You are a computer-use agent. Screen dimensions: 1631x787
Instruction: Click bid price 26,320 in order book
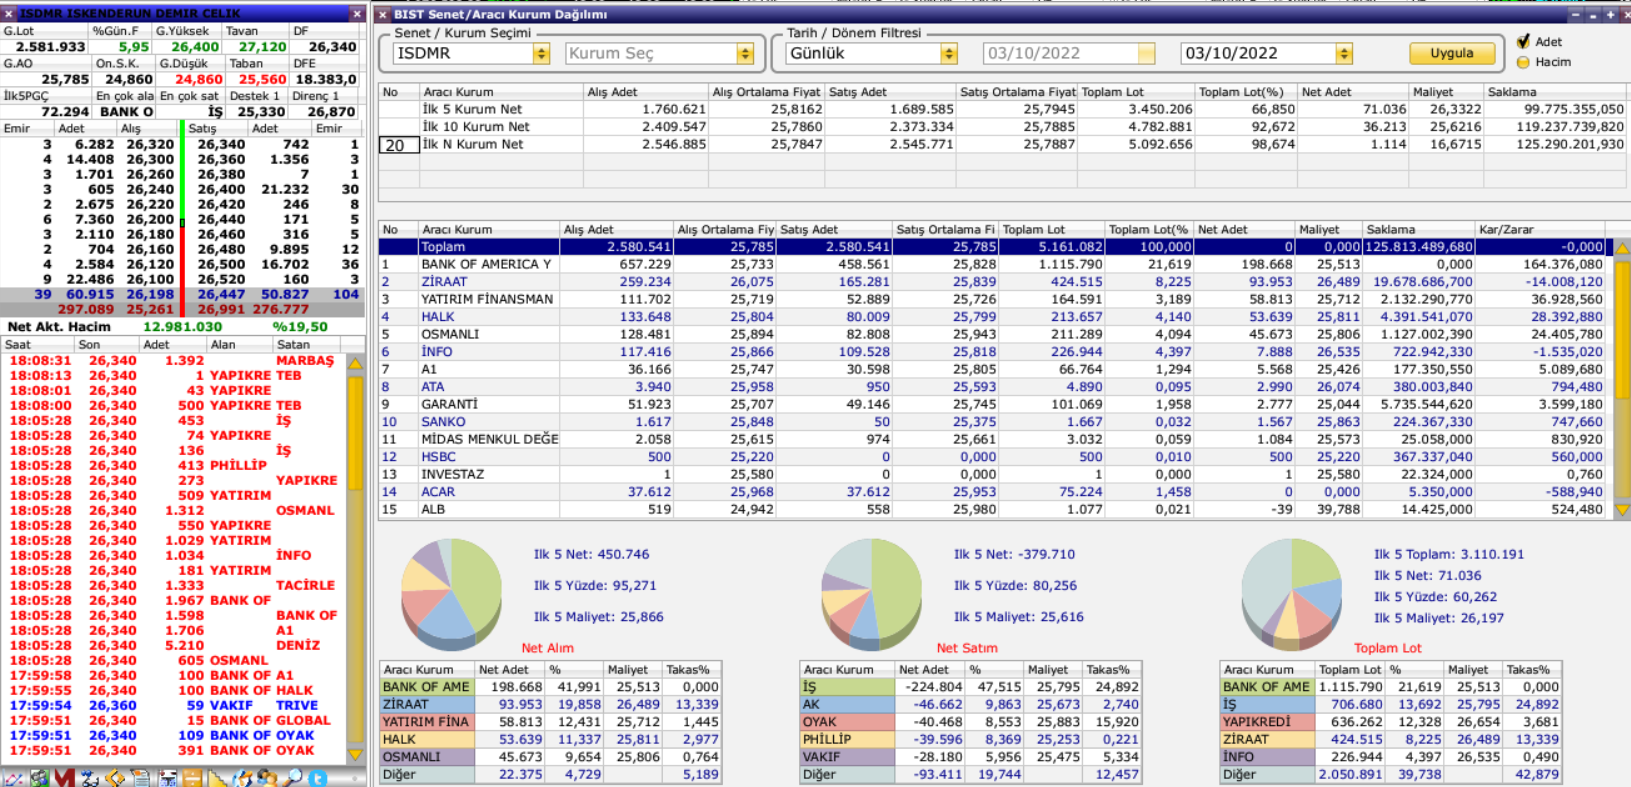(150, 144)
